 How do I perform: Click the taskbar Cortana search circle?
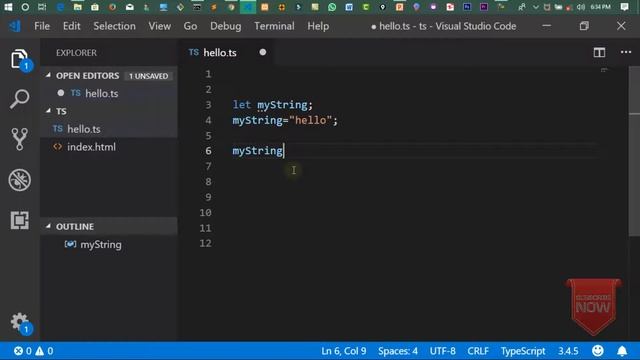tap(25, 7)
